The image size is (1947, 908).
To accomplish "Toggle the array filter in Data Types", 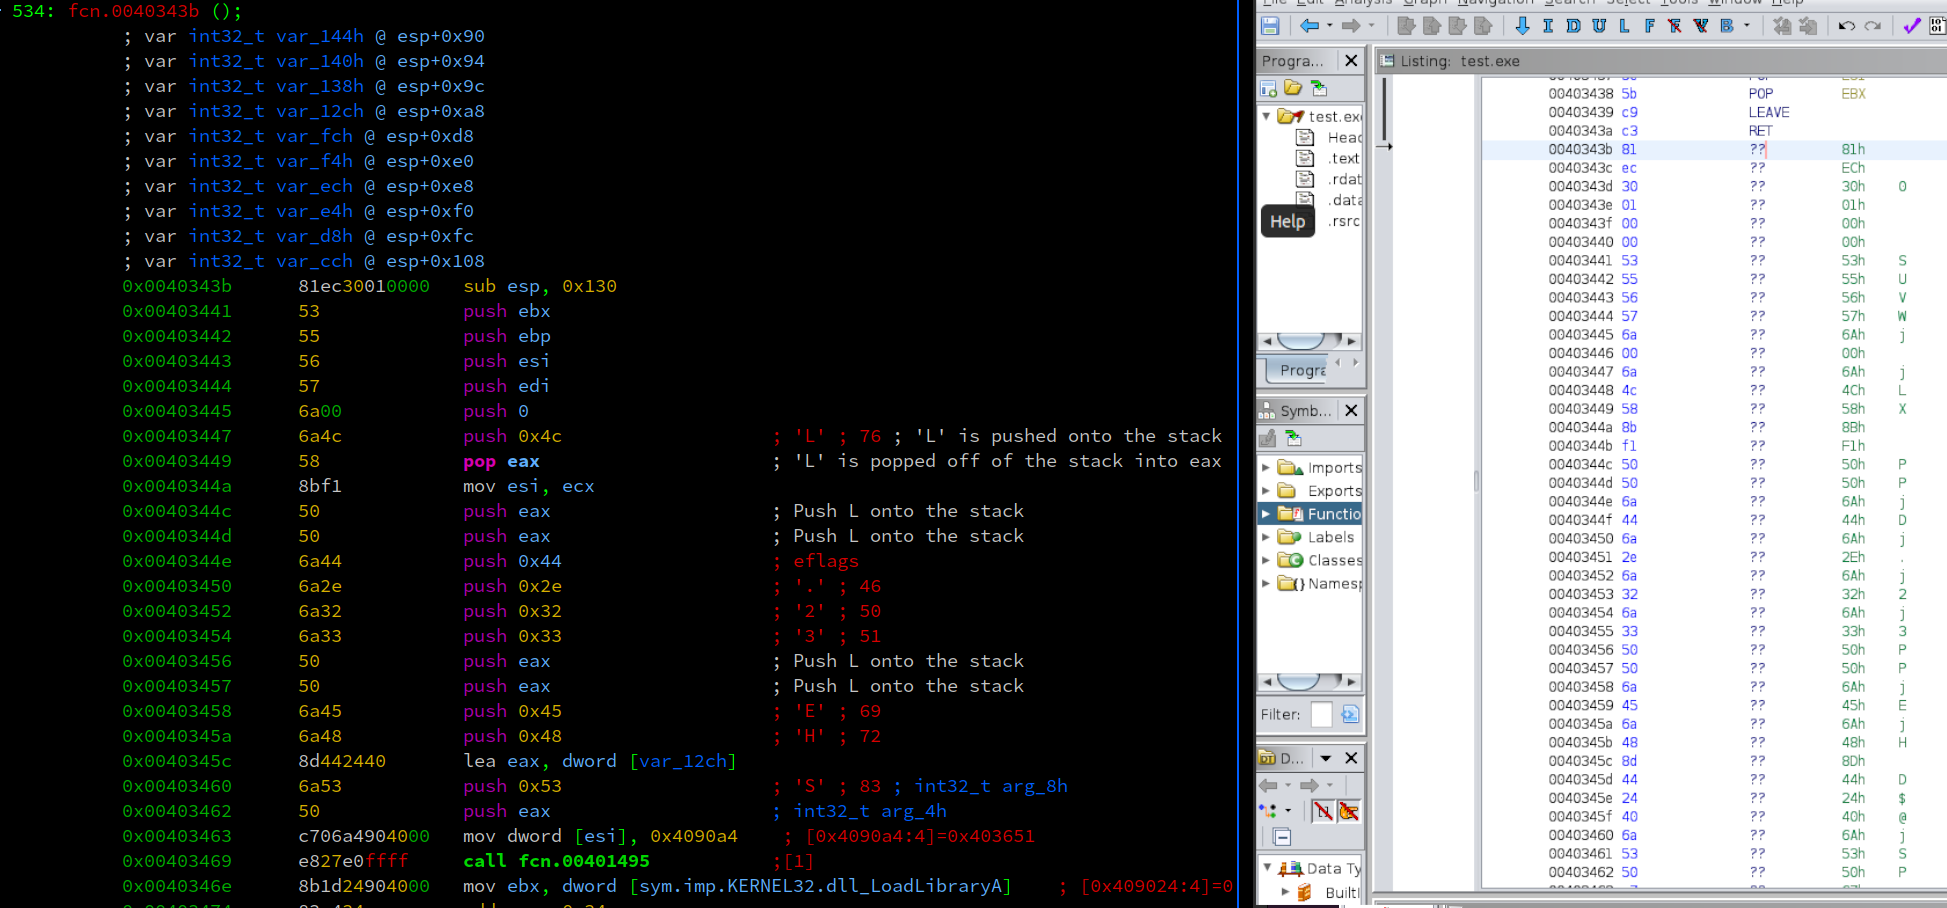I will click(1322, 811).
